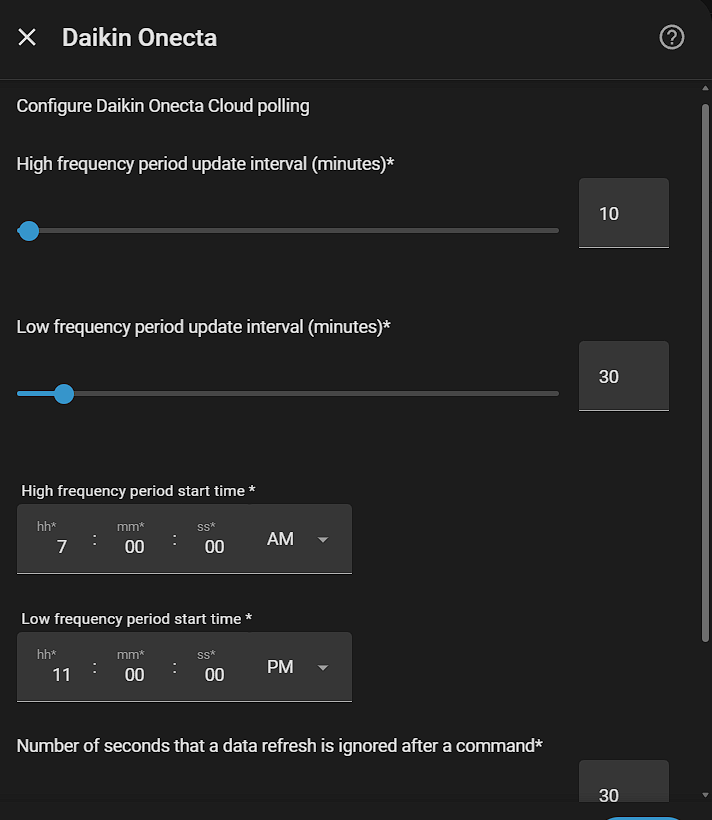Open the help icon for Daikin Onecta
712x820 pixels.
[x=671, y=37]
